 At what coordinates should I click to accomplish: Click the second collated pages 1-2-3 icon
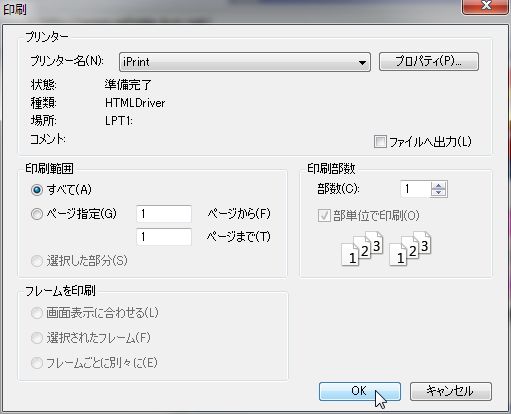coord(410,249)
